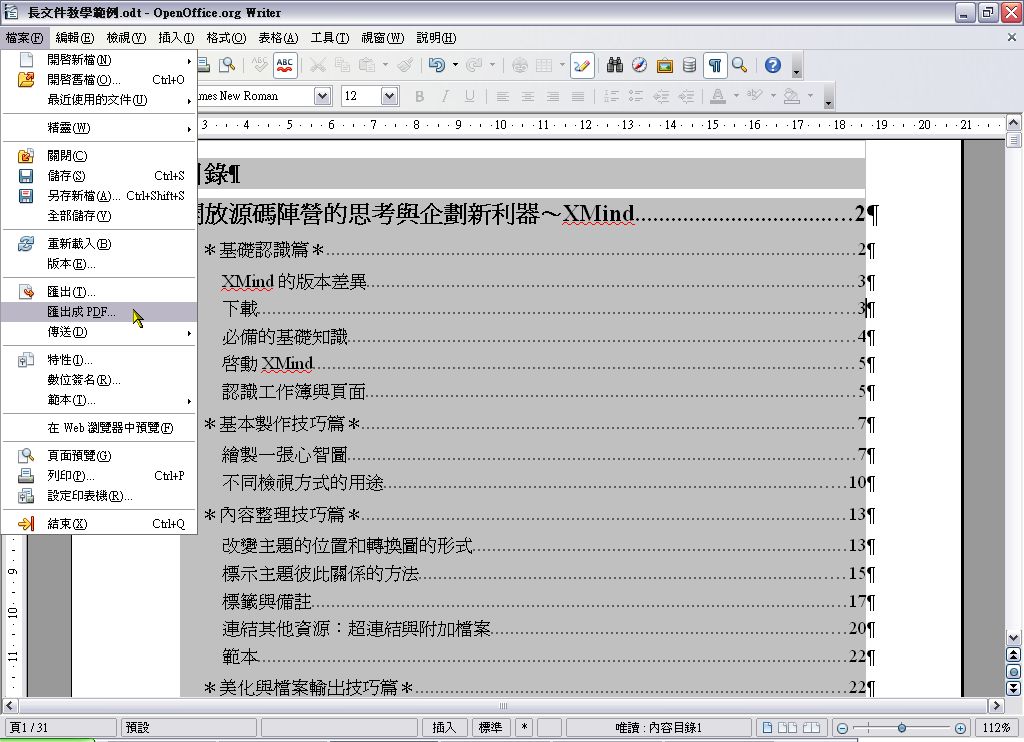Choose 列印 from File menu
Screen dimensions: 1024x742
99,476
